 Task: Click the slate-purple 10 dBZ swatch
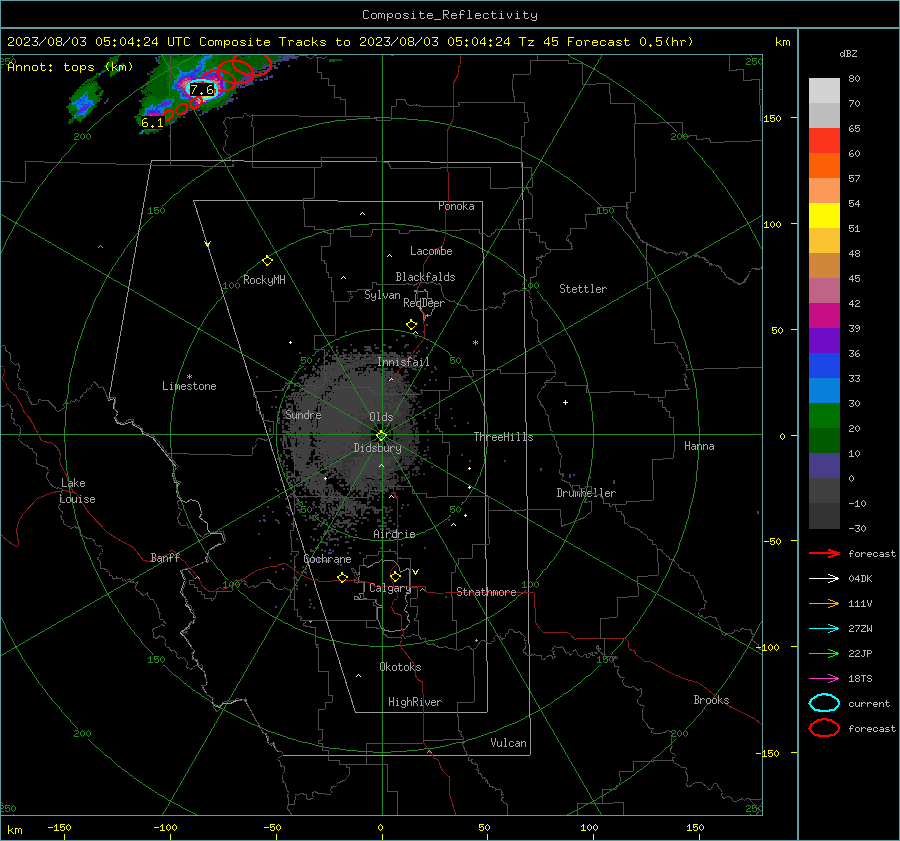click(x=824, y=466)
